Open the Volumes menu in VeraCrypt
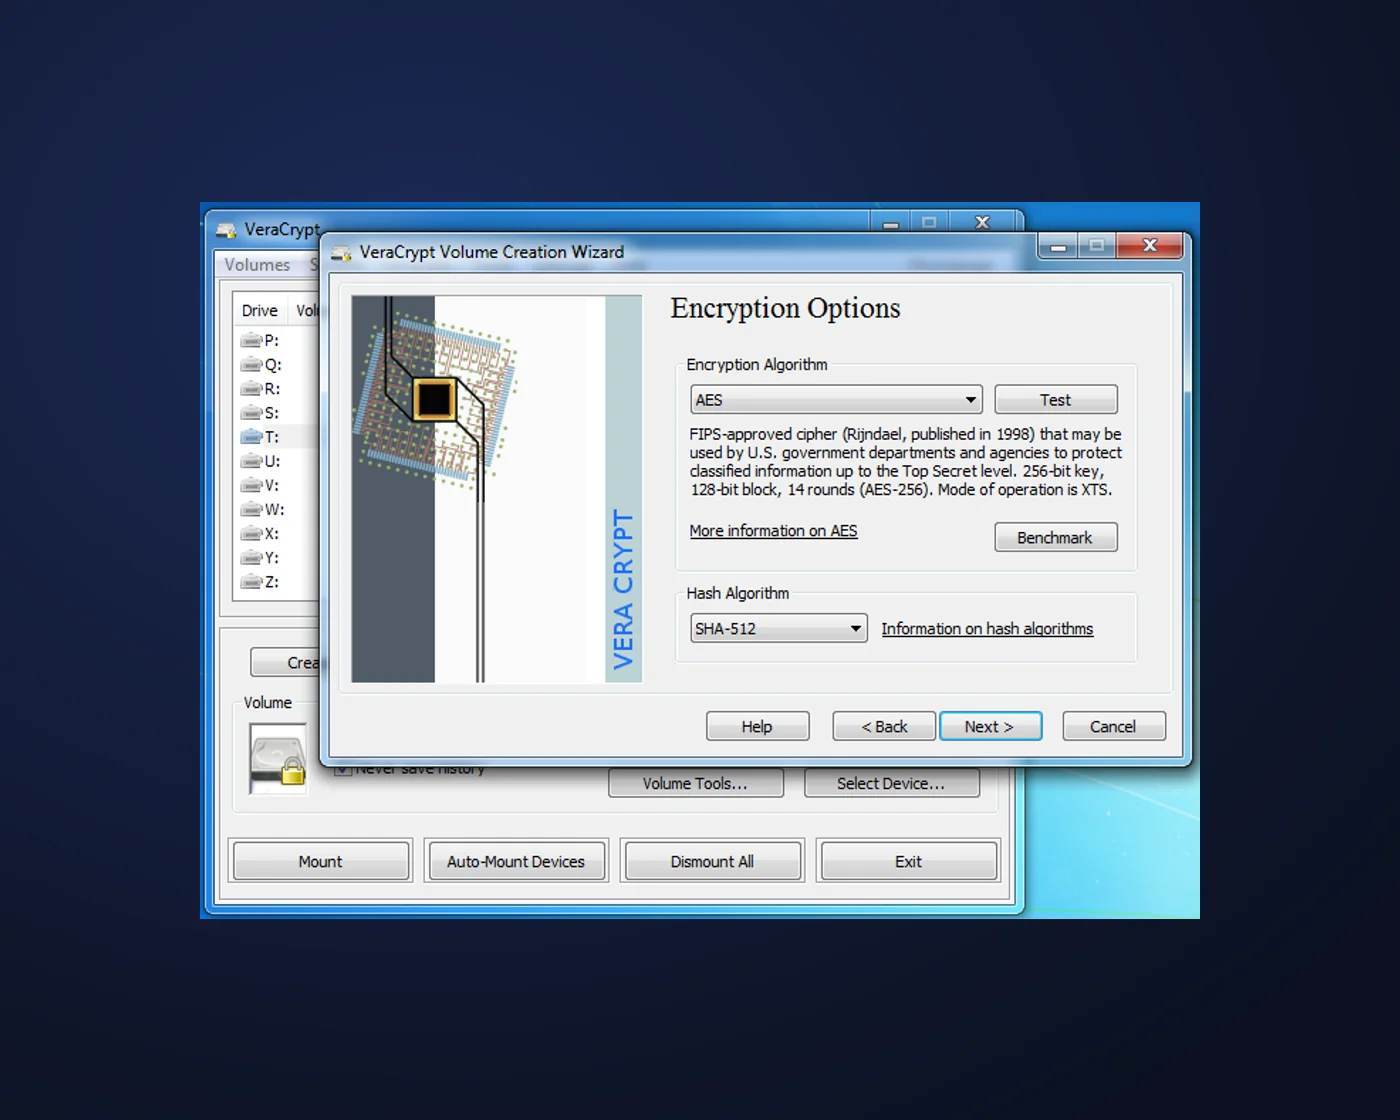Screen dimensions: 1400x1120 (x=257, y=265)
